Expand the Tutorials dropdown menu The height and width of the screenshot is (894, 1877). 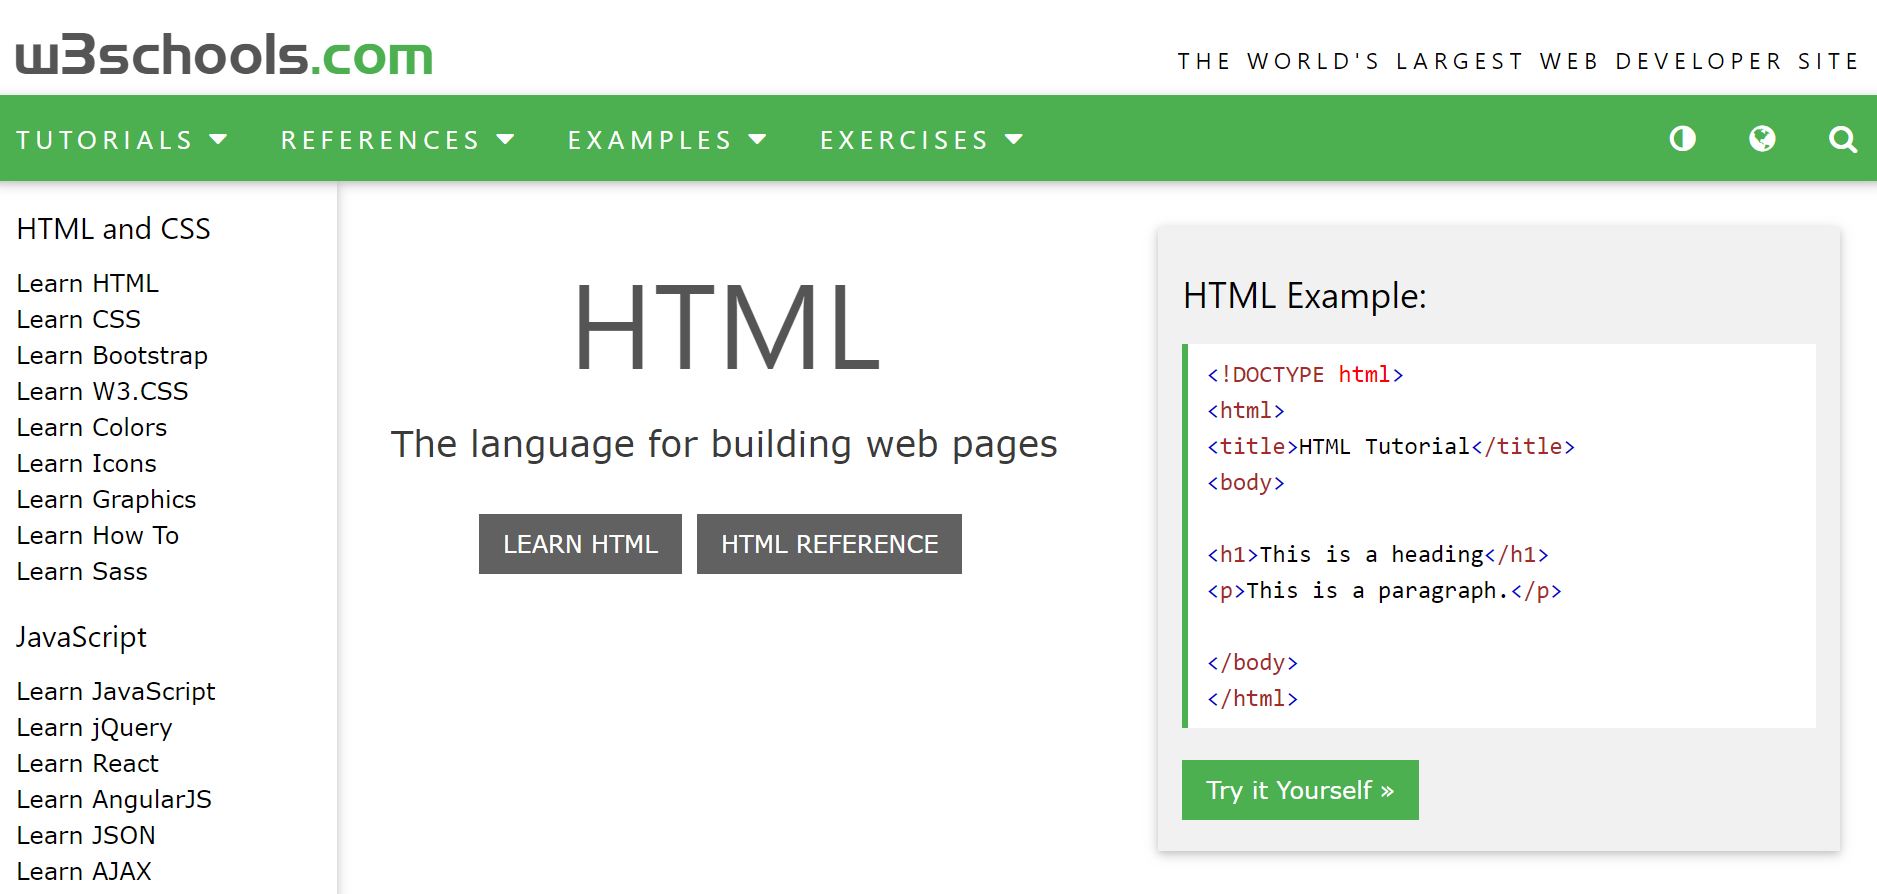(121, 140)
